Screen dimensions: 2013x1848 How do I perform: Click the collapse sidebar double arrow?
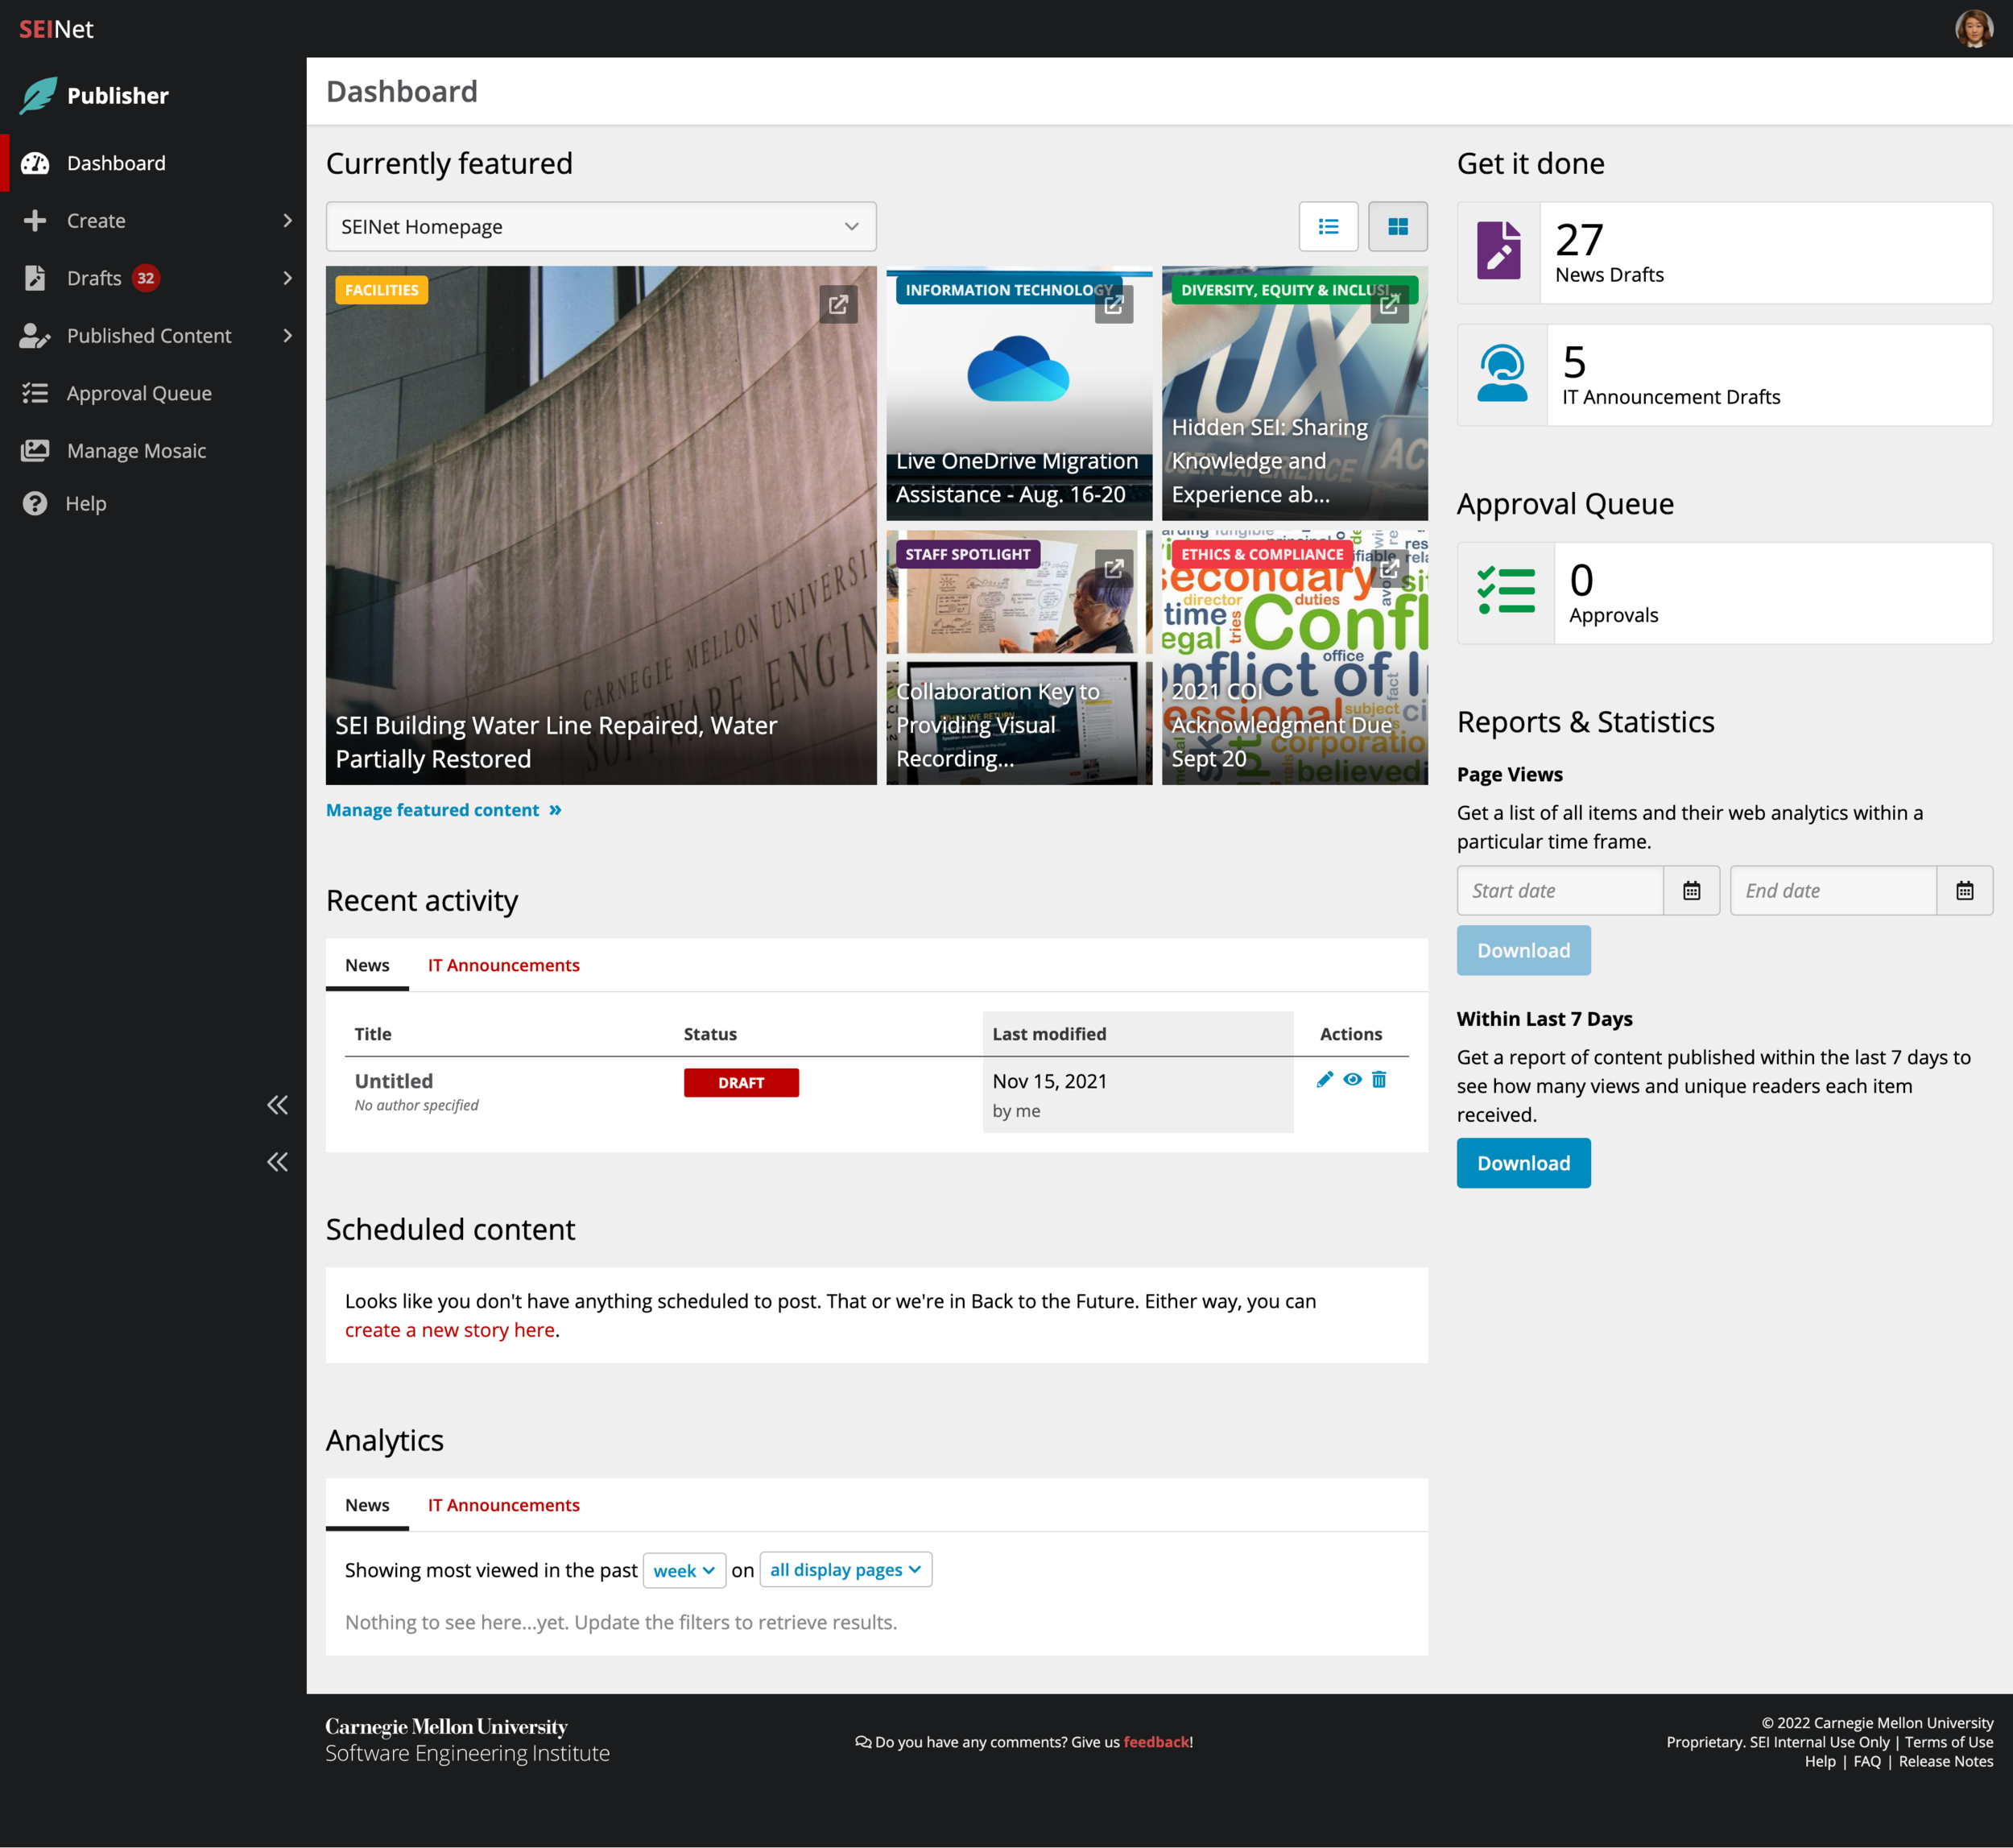tap(277, 1103)
